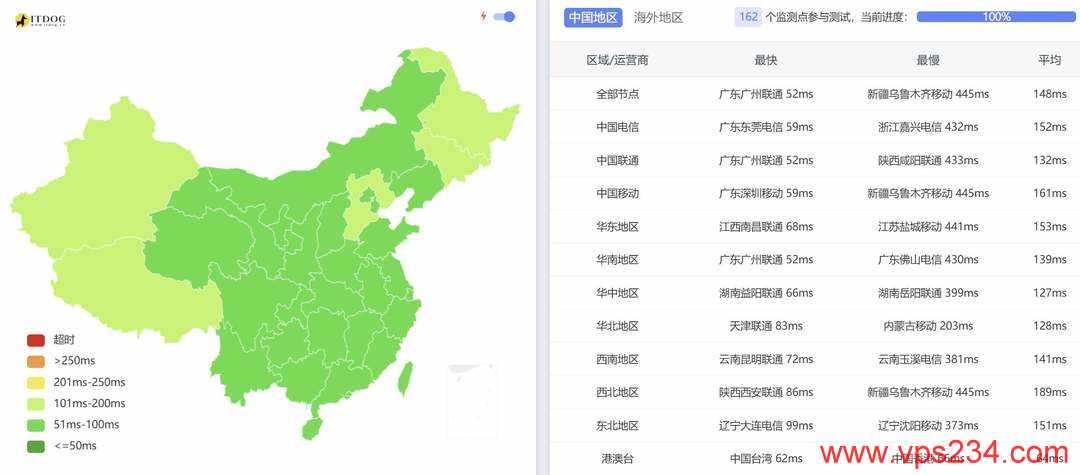Click 湖南岳阳联通 399ms cell
Viewport: 1080px width, 475px height.
(928, 293)
